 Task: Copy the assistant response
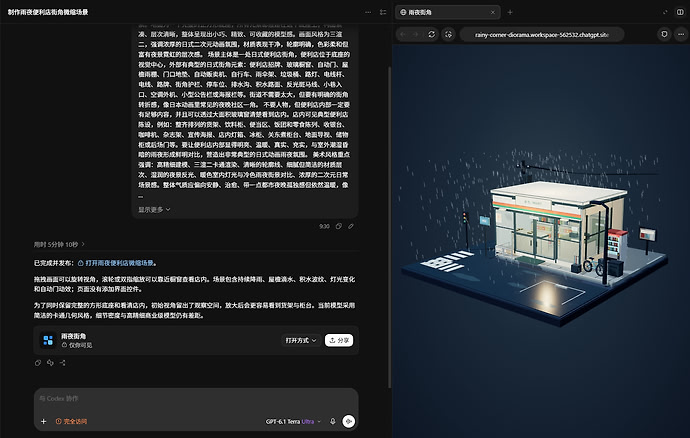click(x=38, y=363)
